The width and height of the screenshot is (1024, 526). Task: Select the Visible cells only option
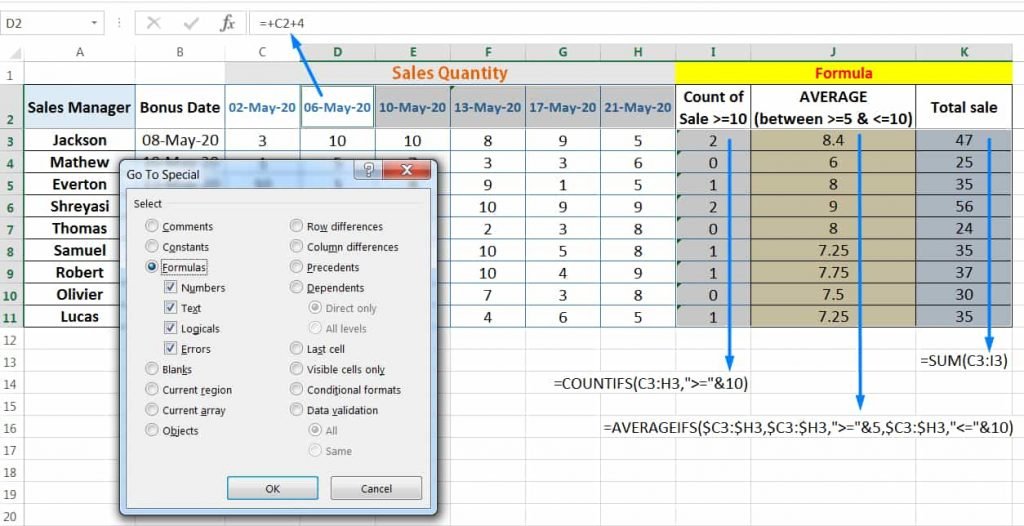click(x=297, y=369)
